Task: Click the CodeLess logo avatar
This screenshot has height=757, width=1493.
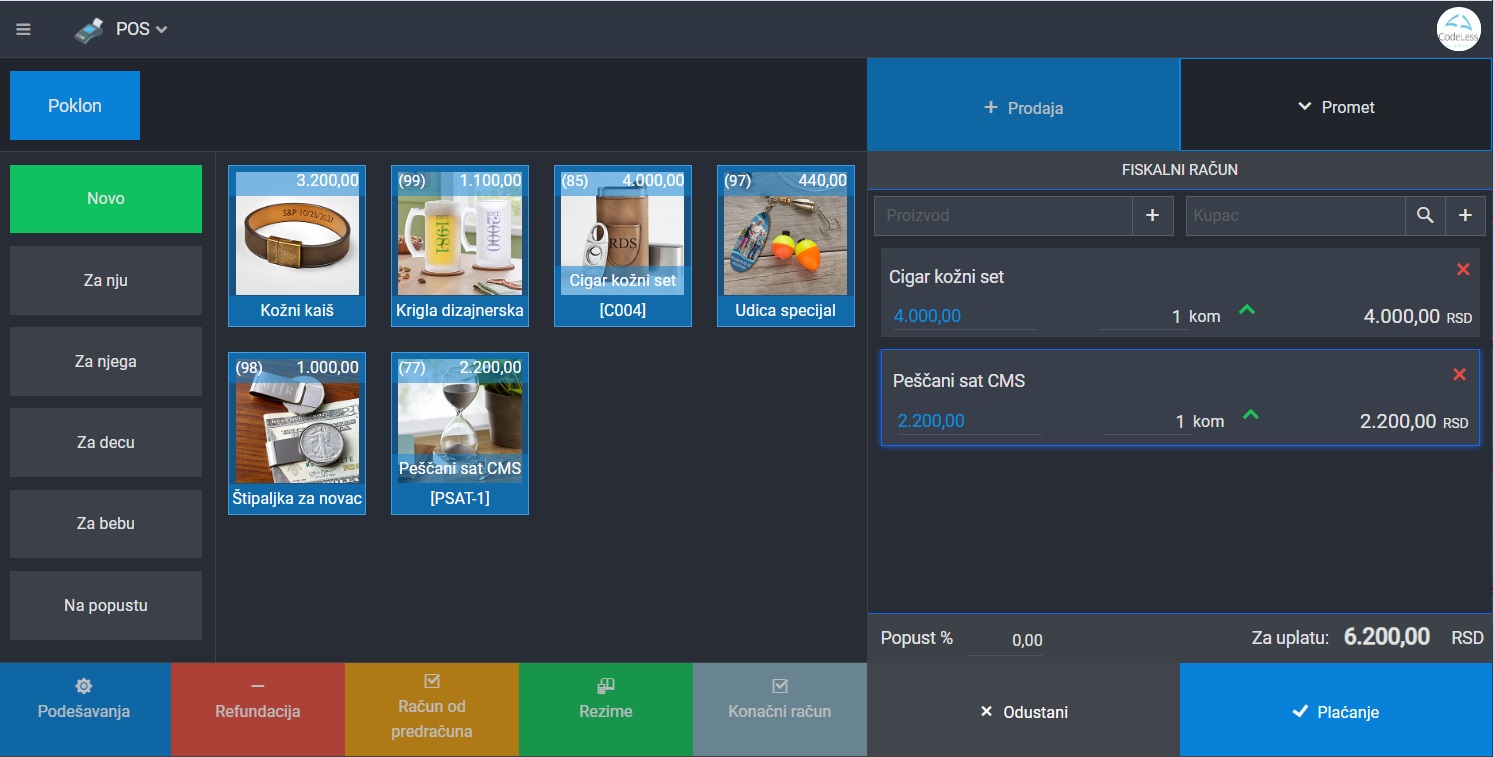Action: [1458, 29]
